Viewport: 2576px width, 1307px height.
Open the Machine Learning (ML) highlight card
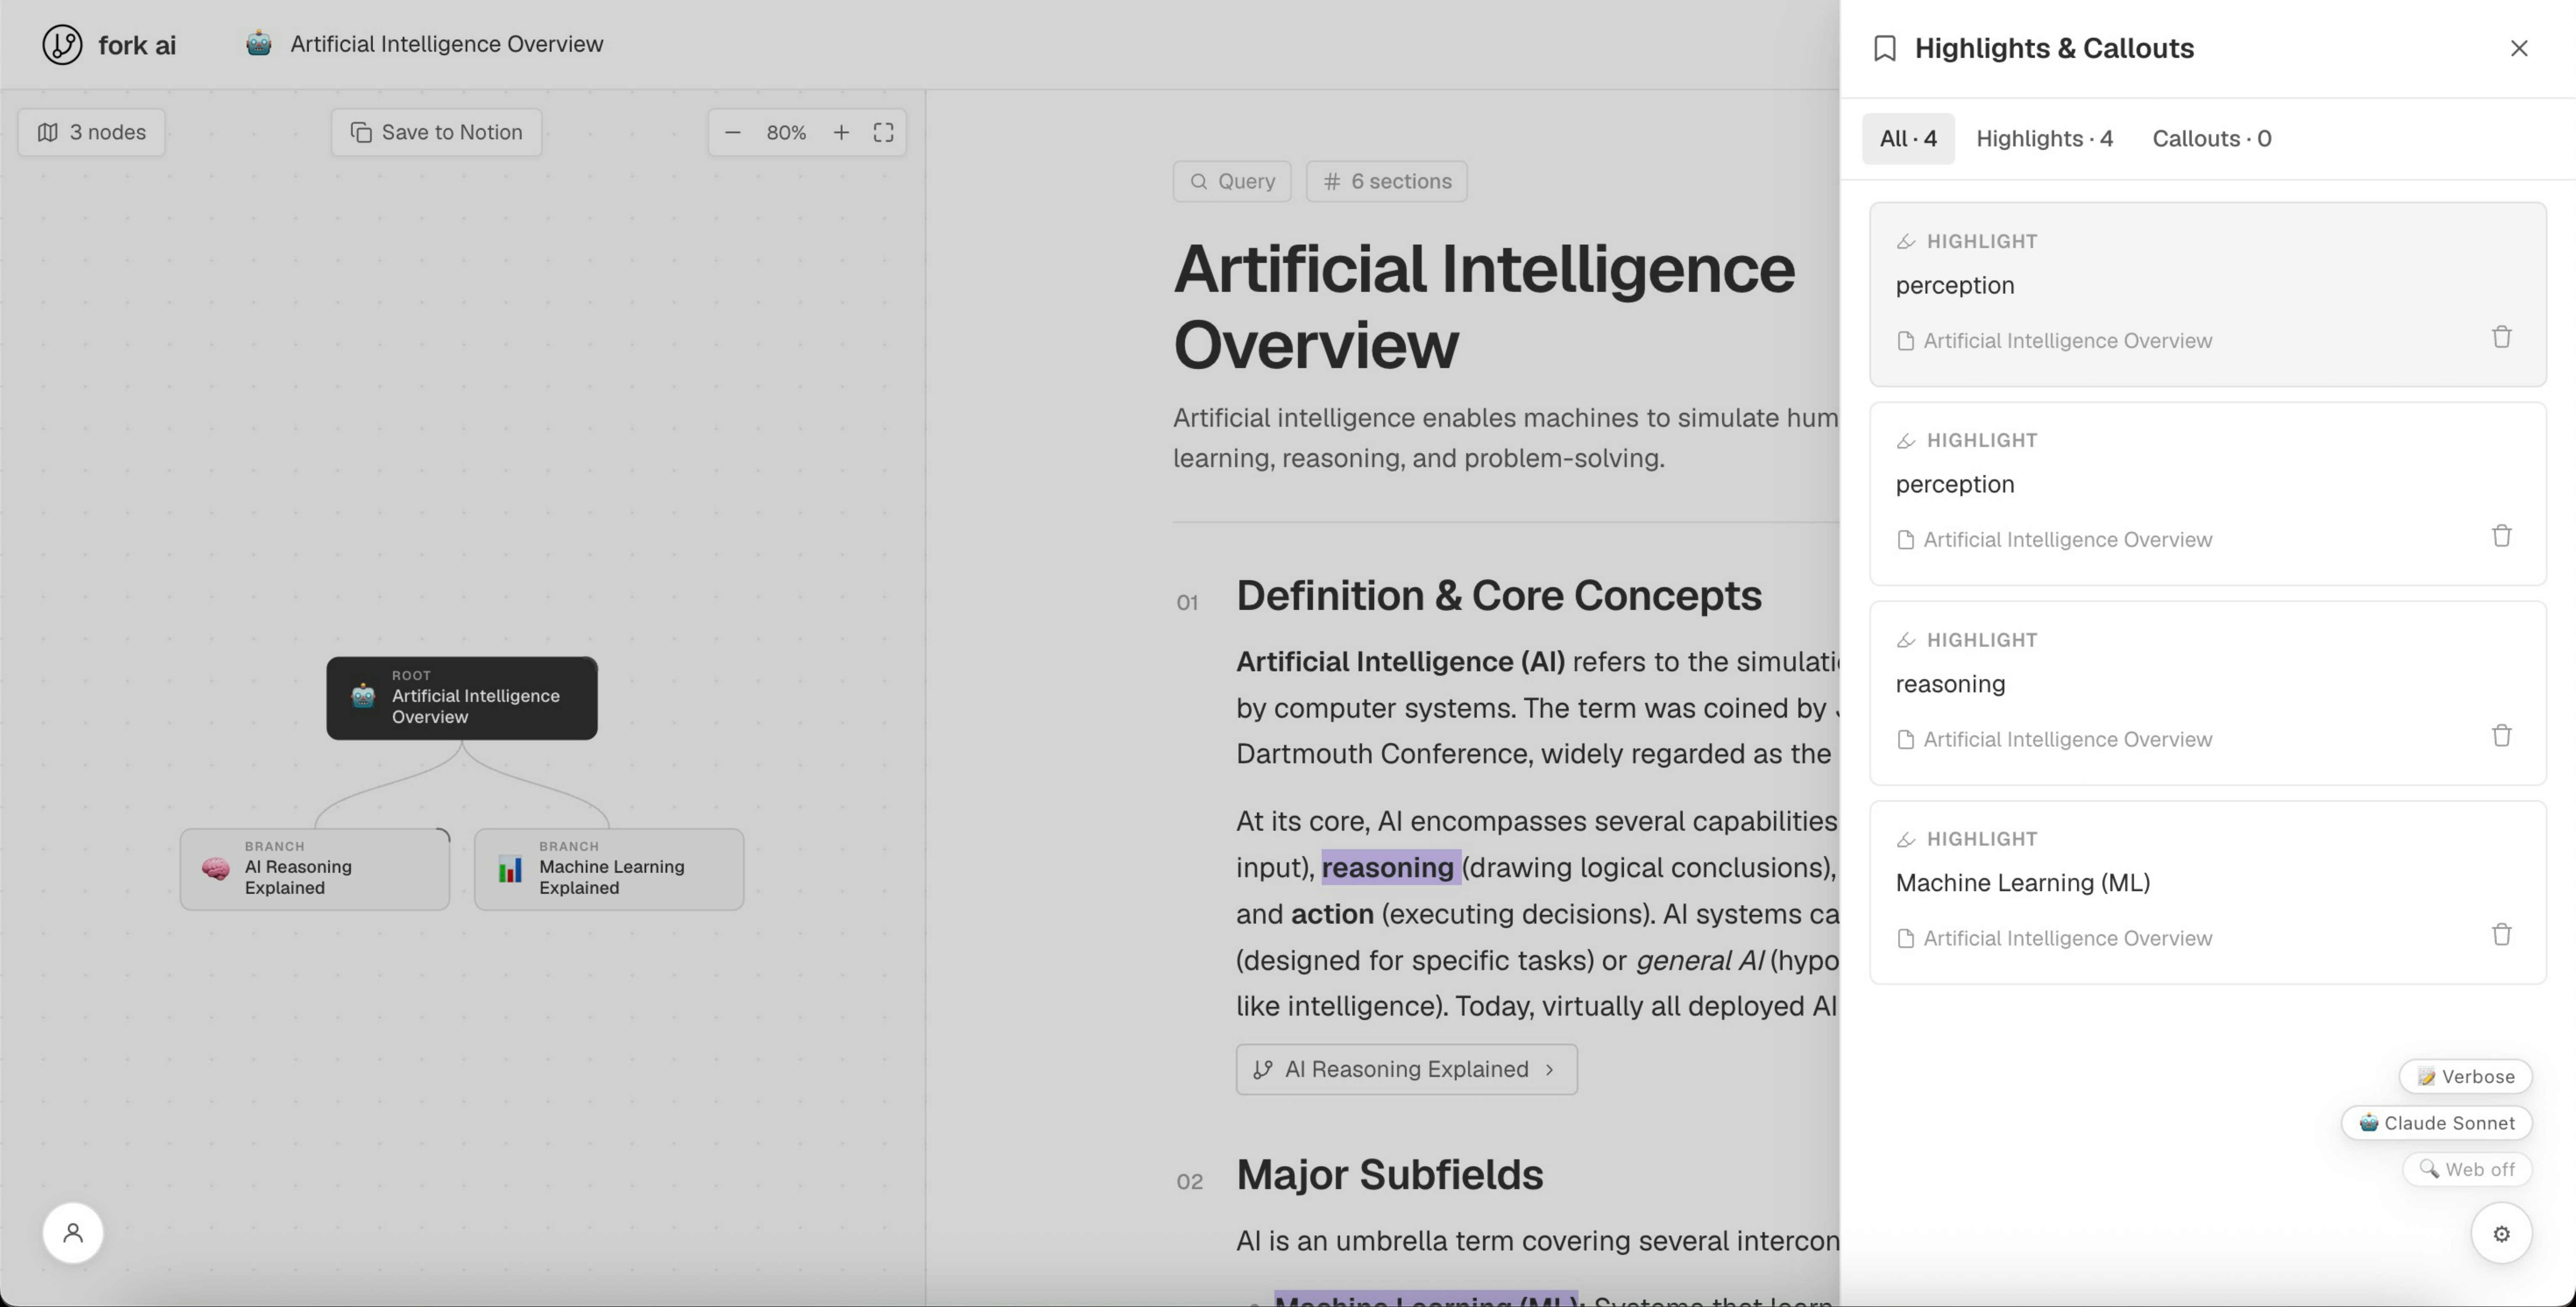click(x=2208, y=892)
